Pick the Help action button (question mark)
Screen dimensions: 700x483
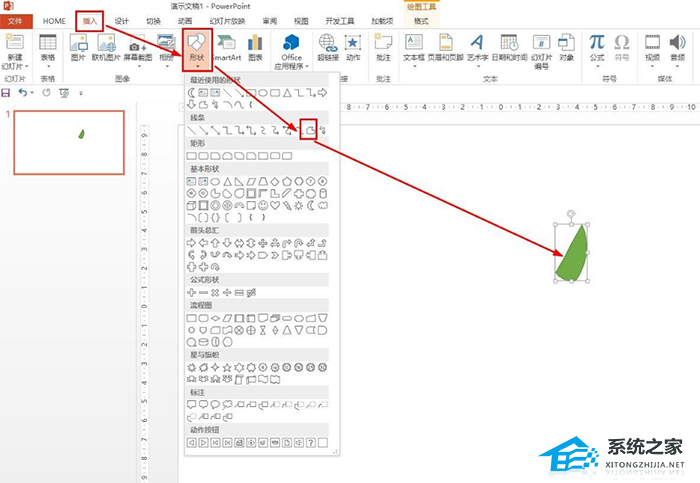tap(311, 442)
